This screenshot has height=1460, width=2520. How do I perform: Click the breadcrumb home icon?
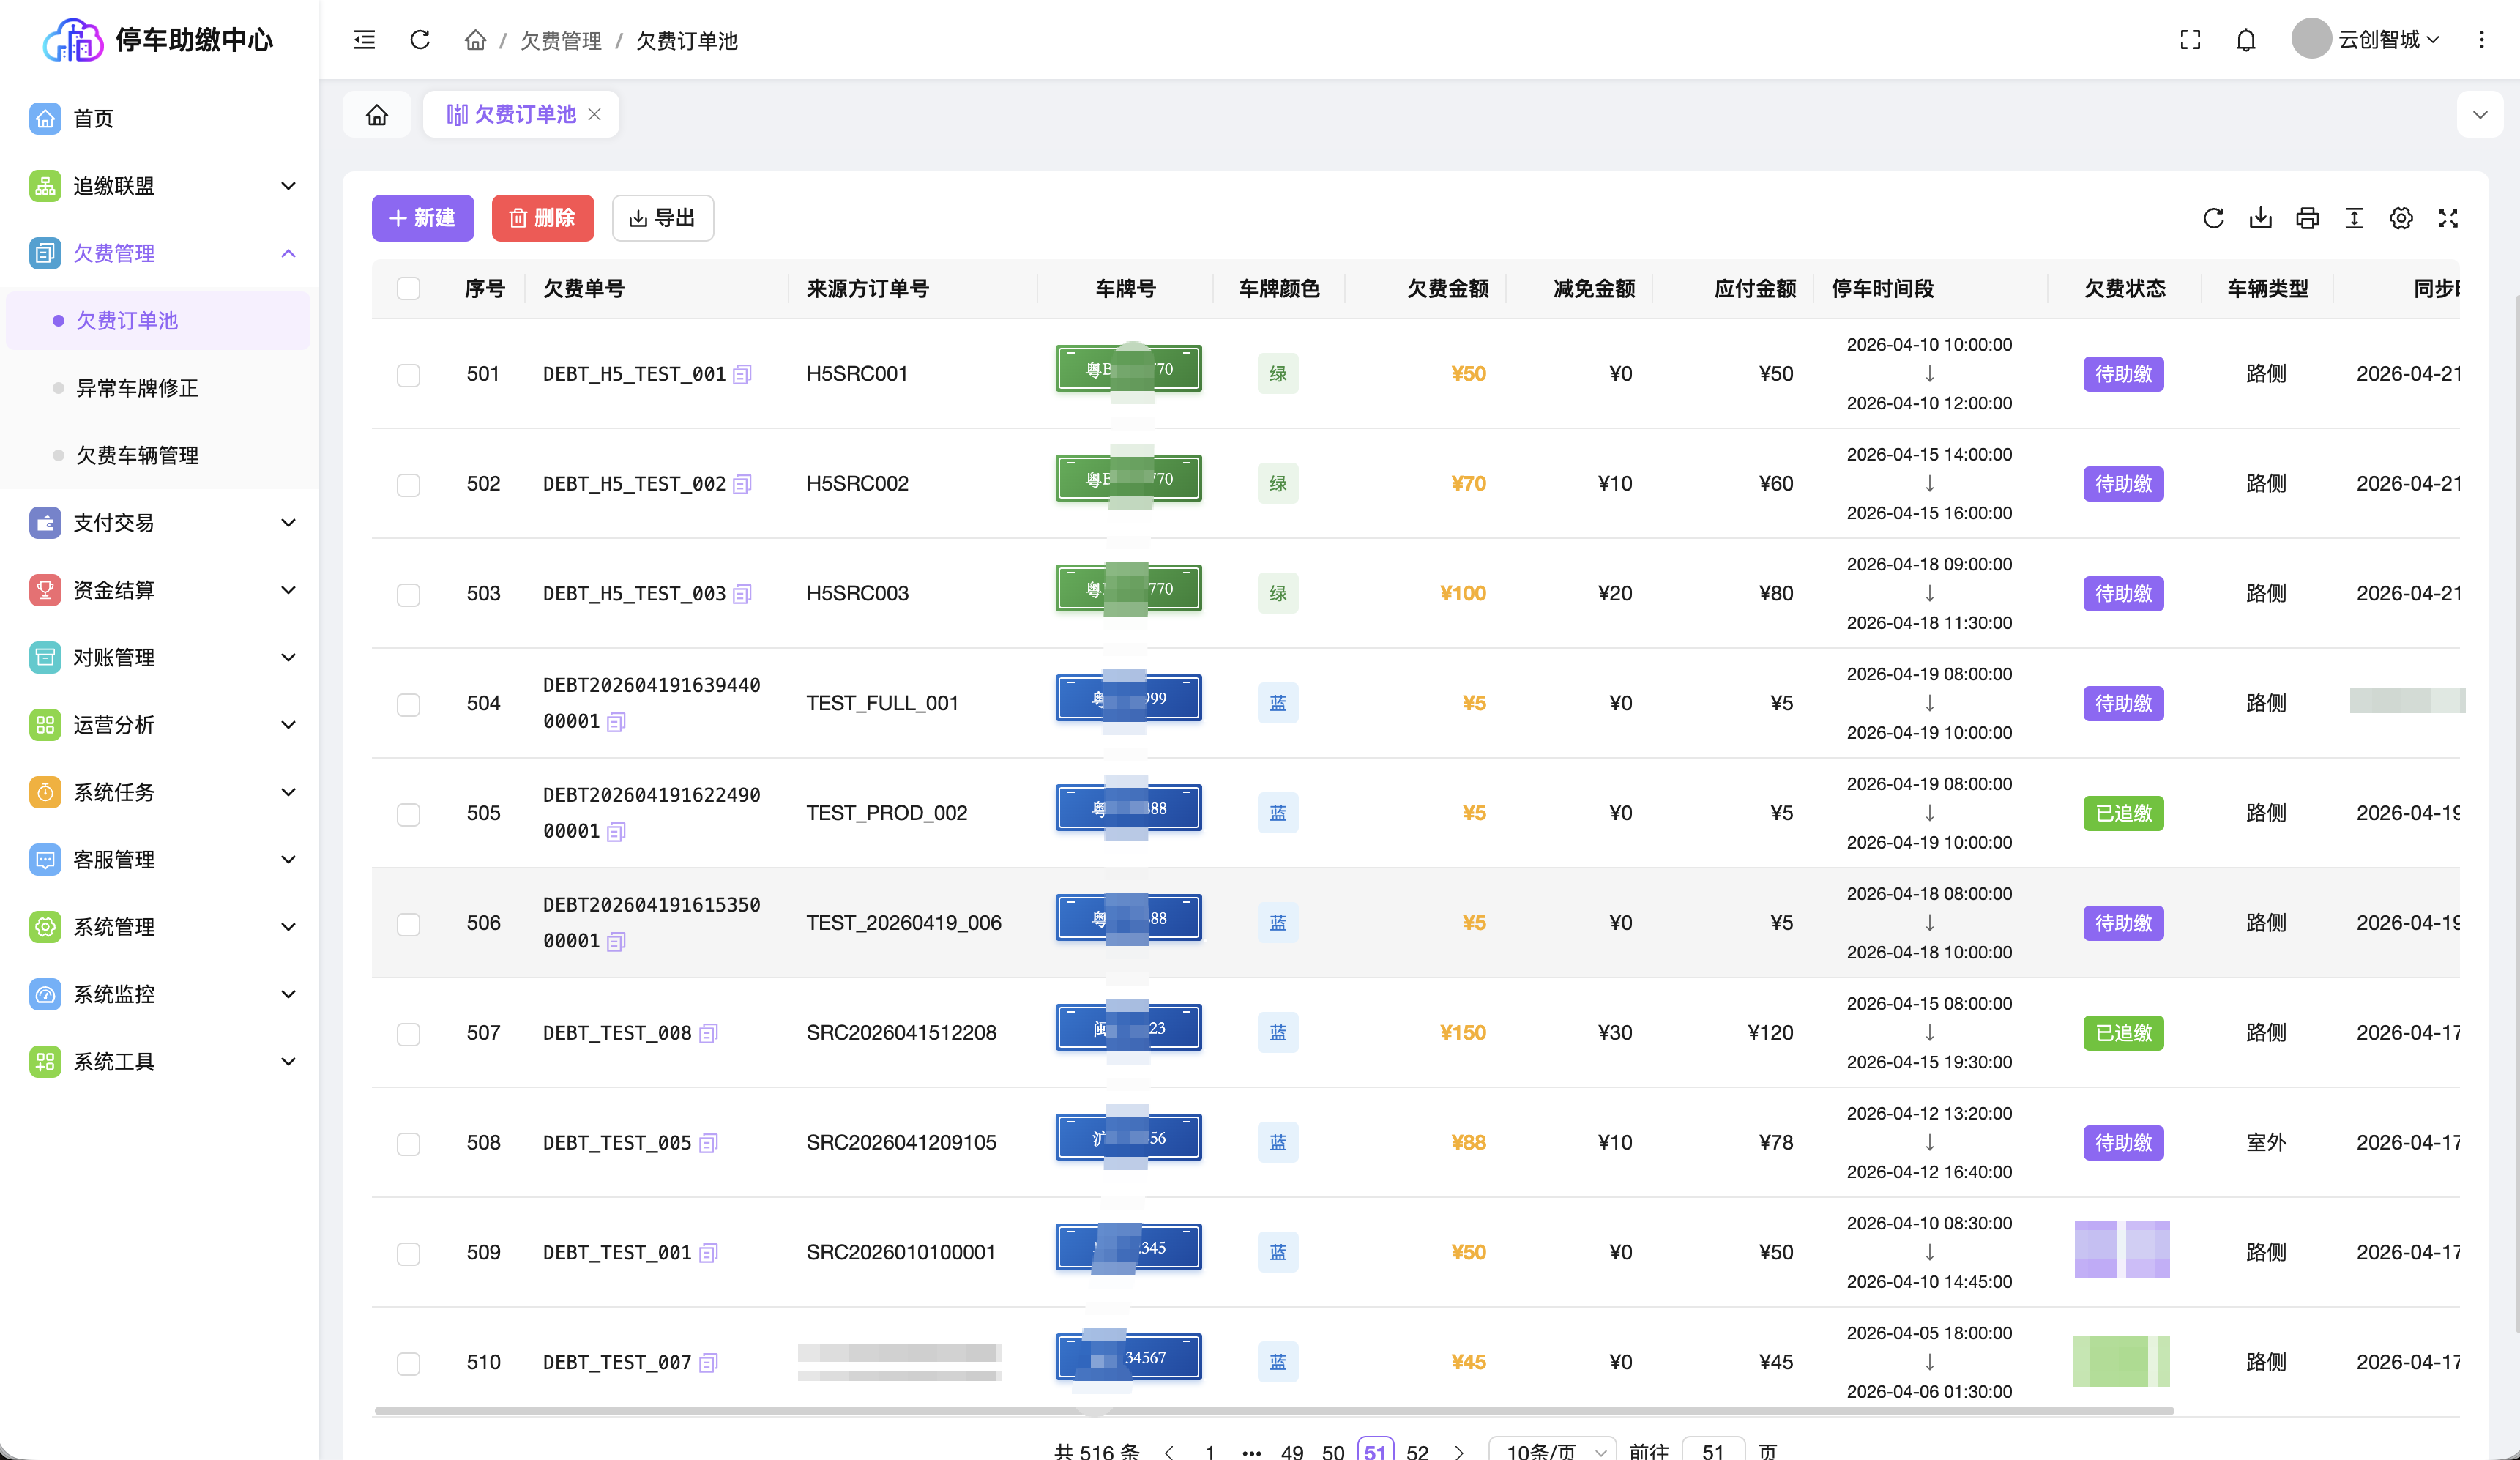click(475, 40)
